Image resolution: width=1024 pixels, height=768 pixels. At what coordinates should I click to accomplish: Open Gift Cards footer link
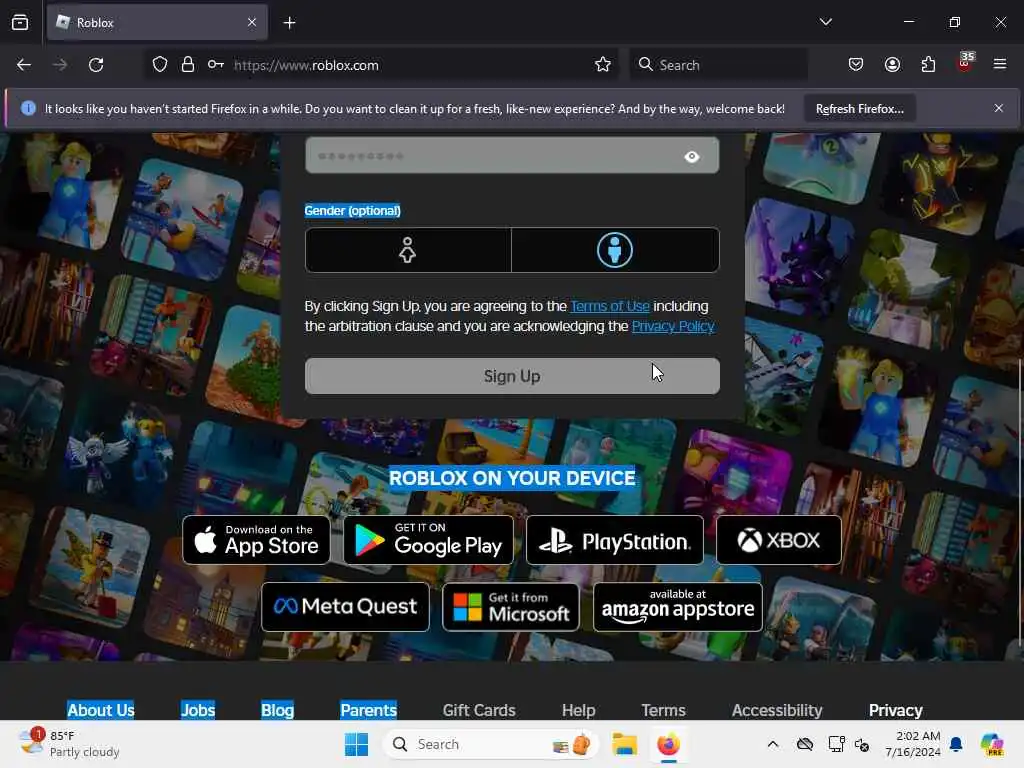(x=479, y=710)
